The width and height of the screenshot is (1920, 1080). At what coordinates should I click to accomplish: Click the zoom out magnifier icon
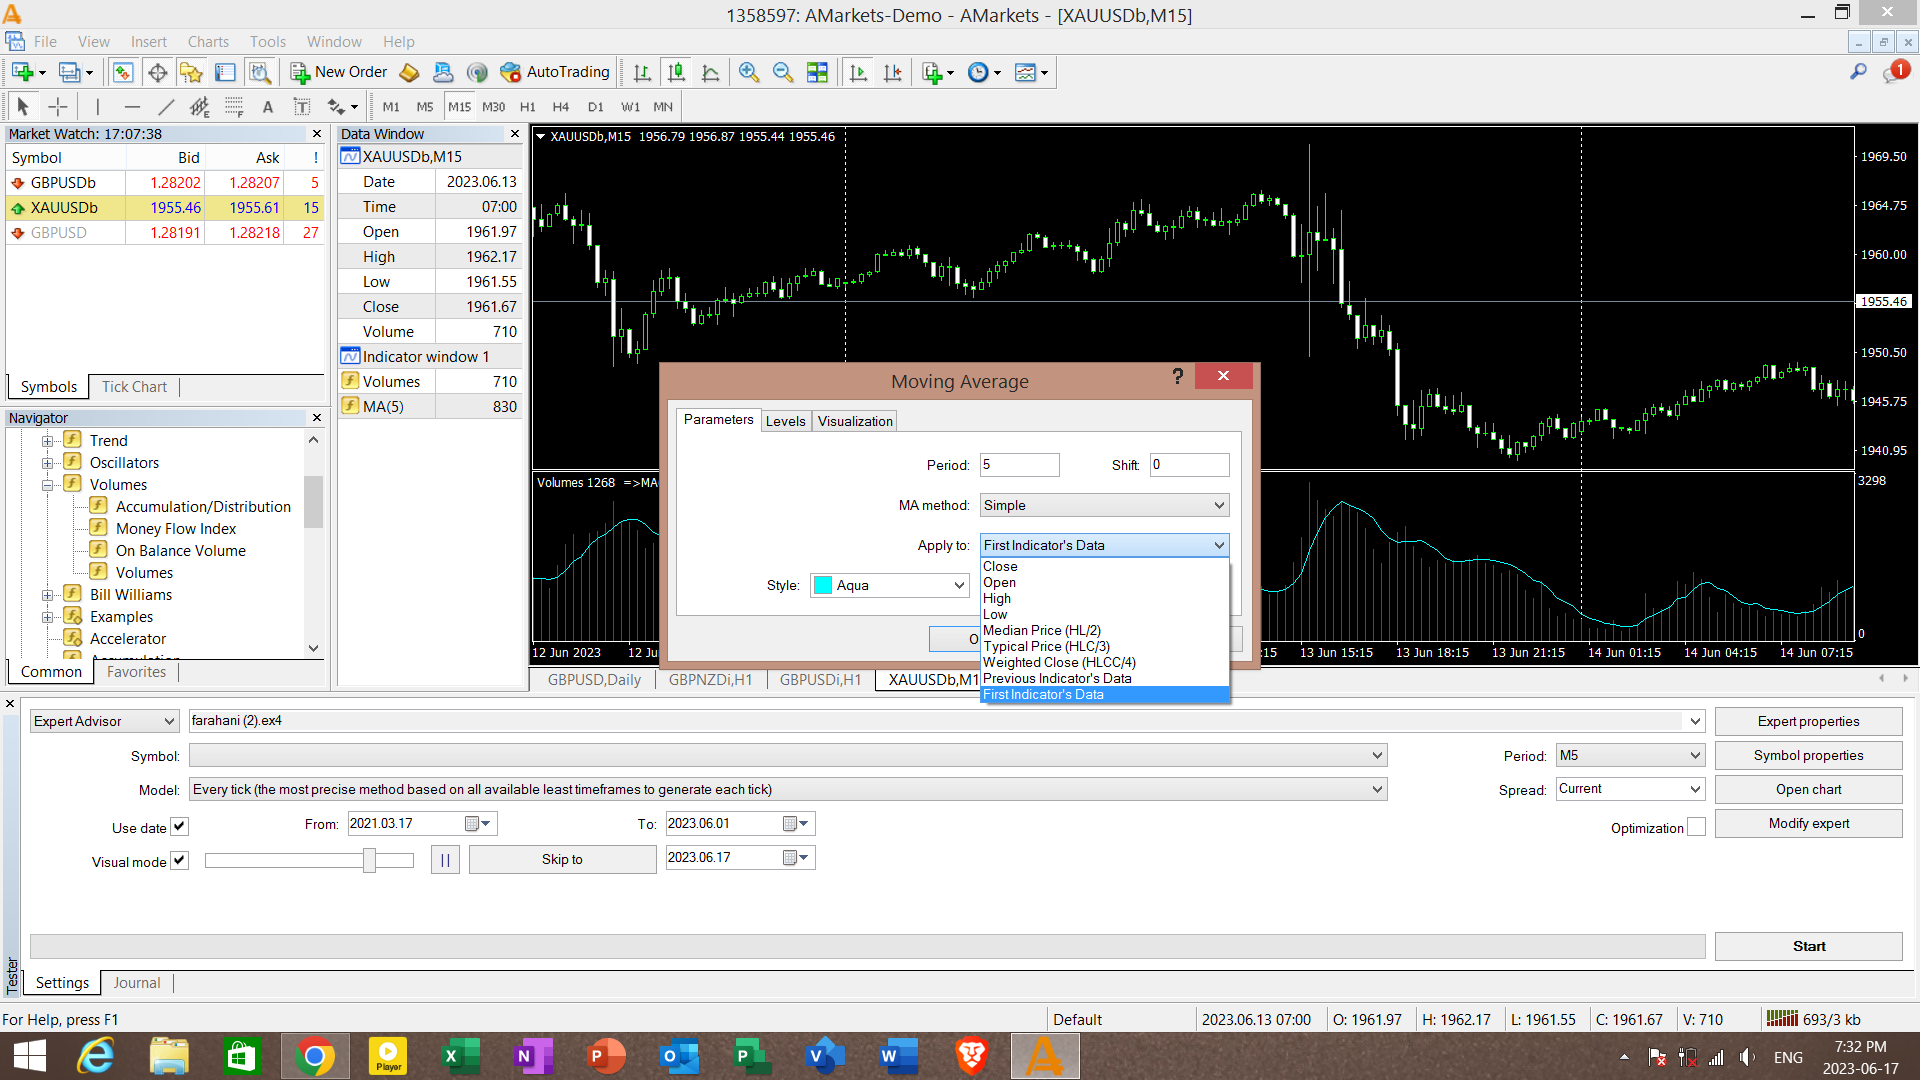pyautogui.click(x=783, y=72)
